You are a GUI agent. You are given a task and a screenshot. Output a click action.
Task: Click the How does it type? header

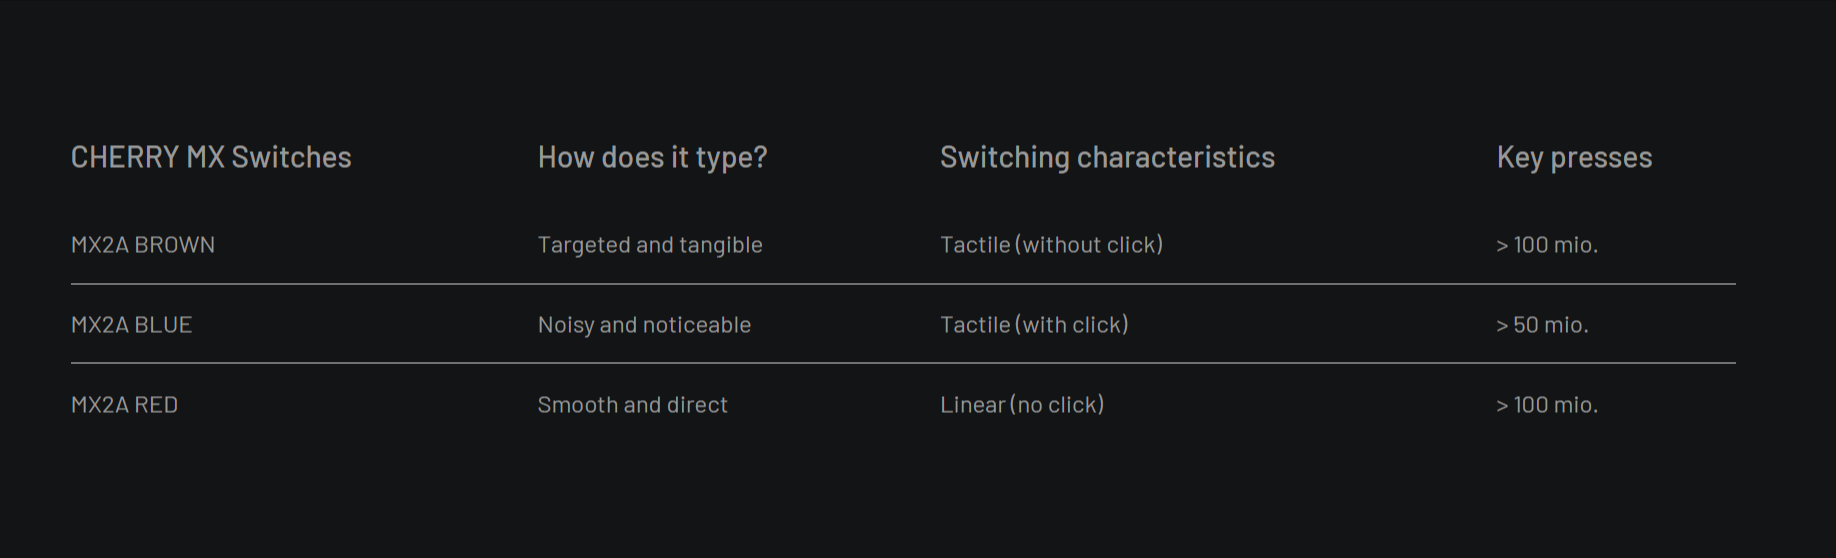(652, 157)
